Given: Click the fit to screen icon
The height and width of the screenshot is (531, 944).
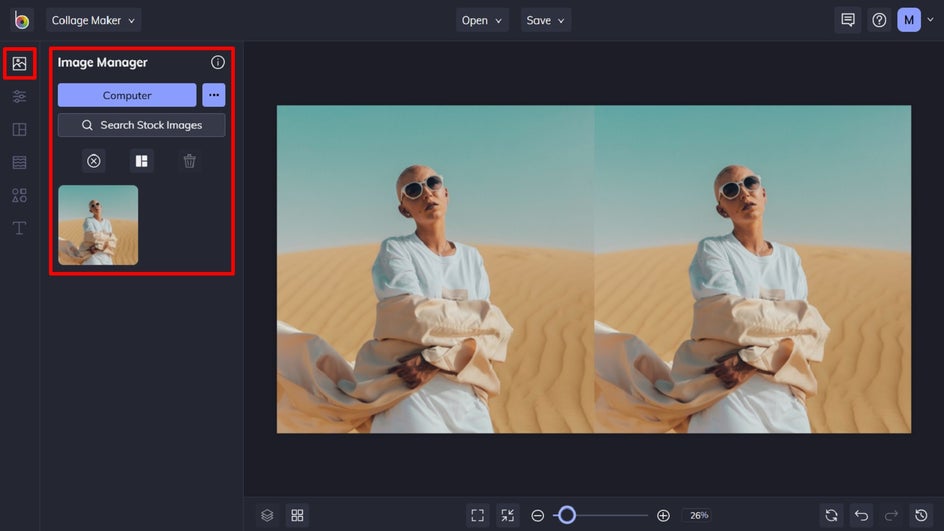Looking at the screenshot, I should [477, 515].
